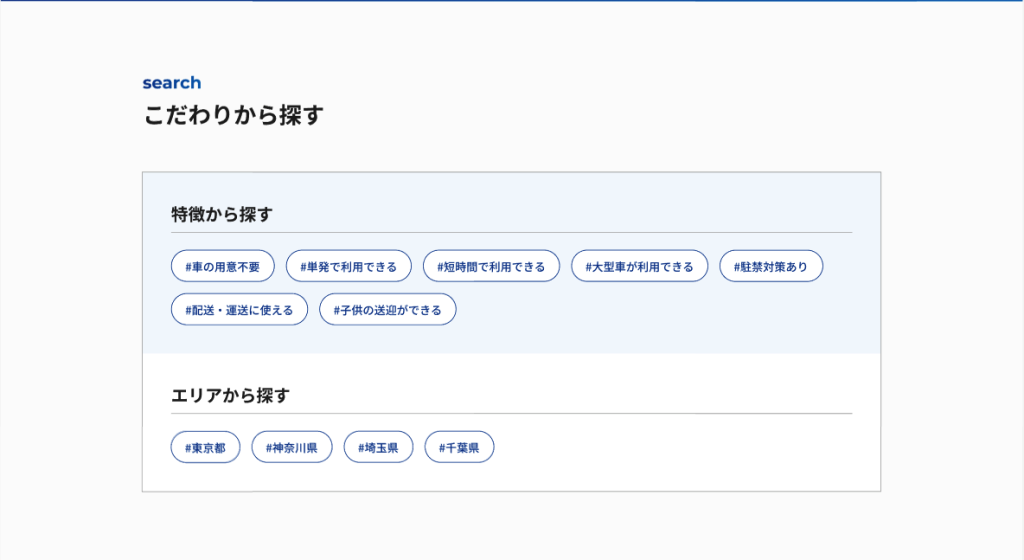Choose the #短時間で利用できる filter tag

click(x=491, y=266)
